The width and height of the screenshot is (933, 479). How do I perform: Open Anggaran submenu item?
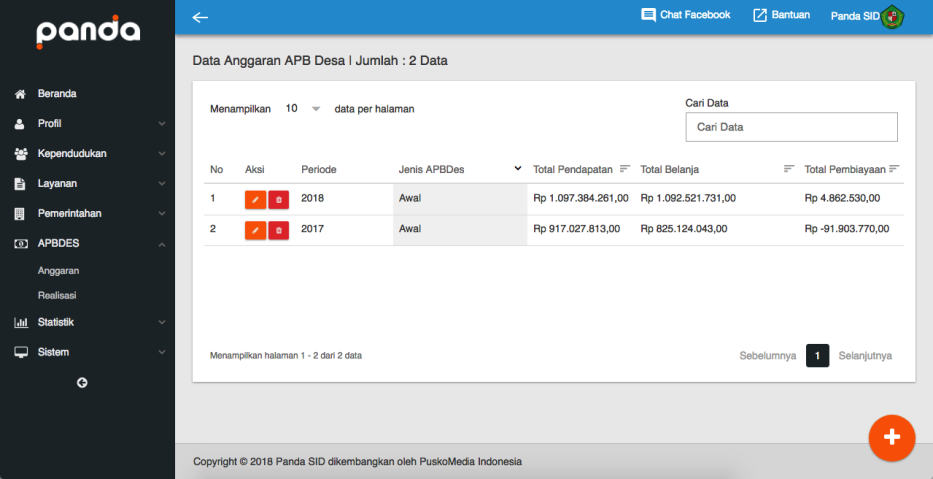tap(58, 271)
